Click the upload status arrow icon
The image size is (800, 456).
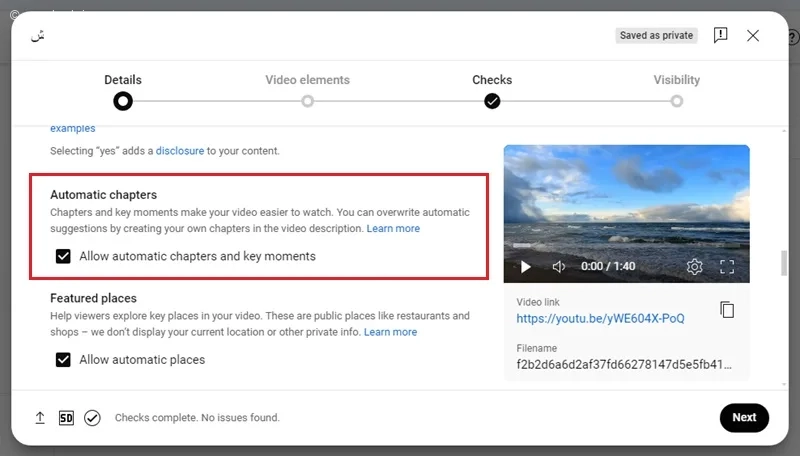(x=40, y=418)
